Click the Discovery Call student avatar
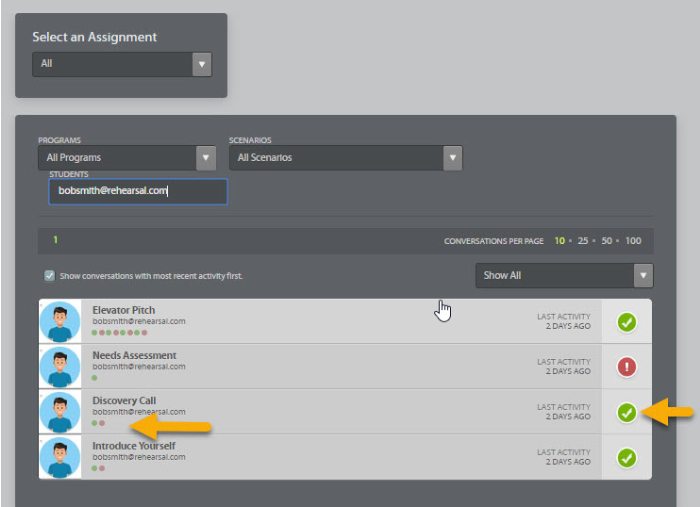700x507 pixels. [60, 412]
